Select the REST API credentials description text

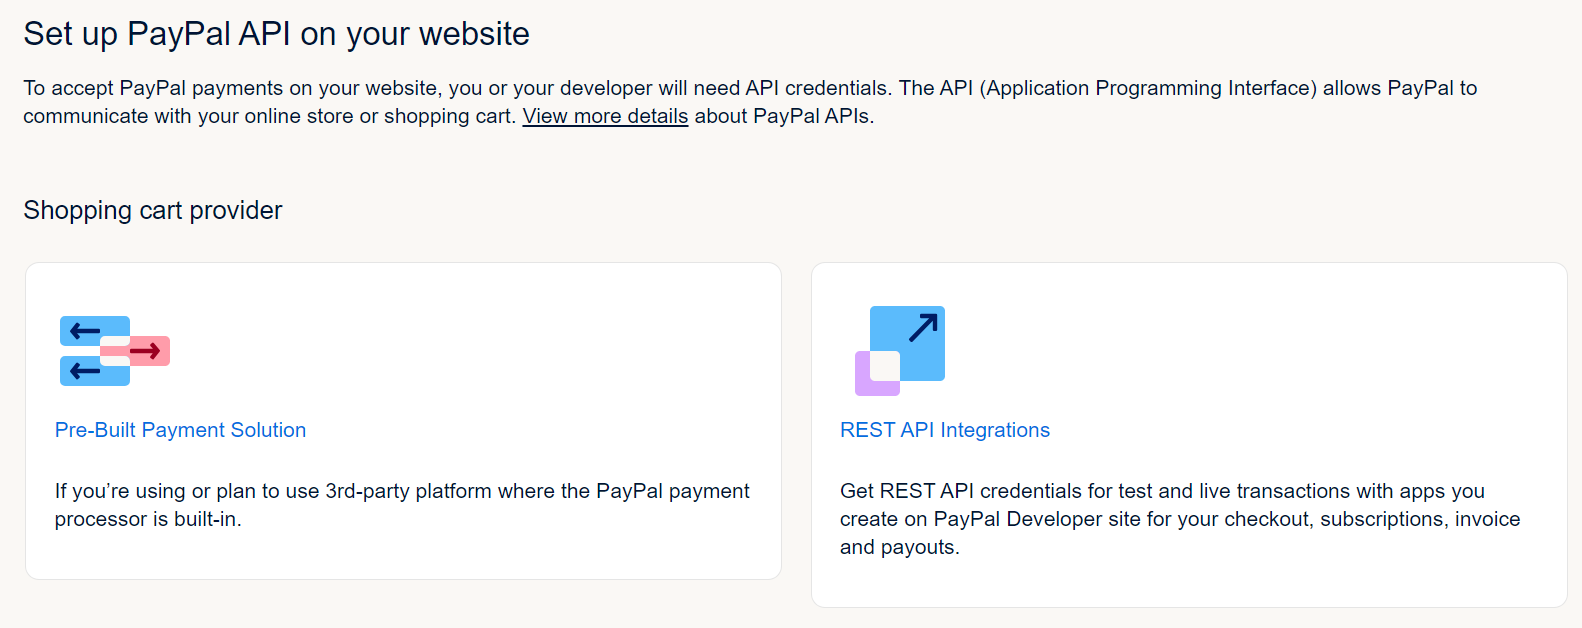1179,519
